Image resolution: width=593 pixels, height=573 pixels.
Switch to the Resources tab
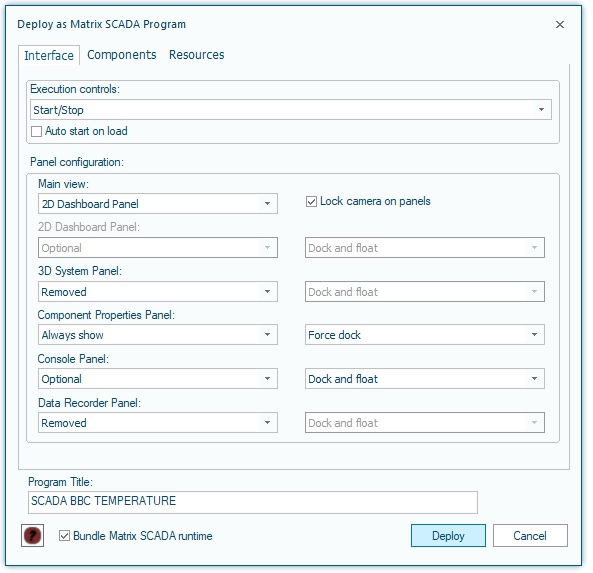tap(196, 55)
